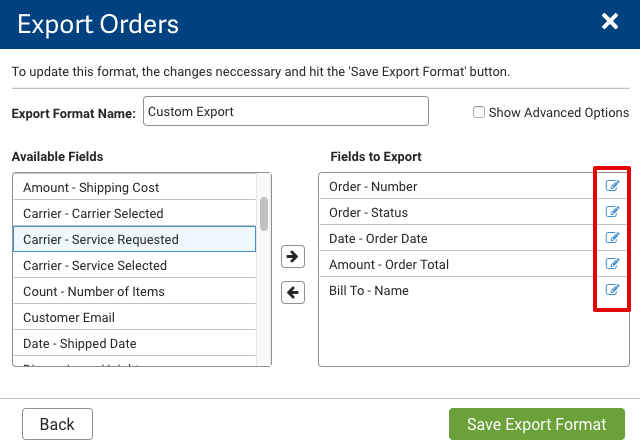Open edit icon beside Date - Order Date
Viewport: 640px width, 445px height.
[x=613, y=238]
